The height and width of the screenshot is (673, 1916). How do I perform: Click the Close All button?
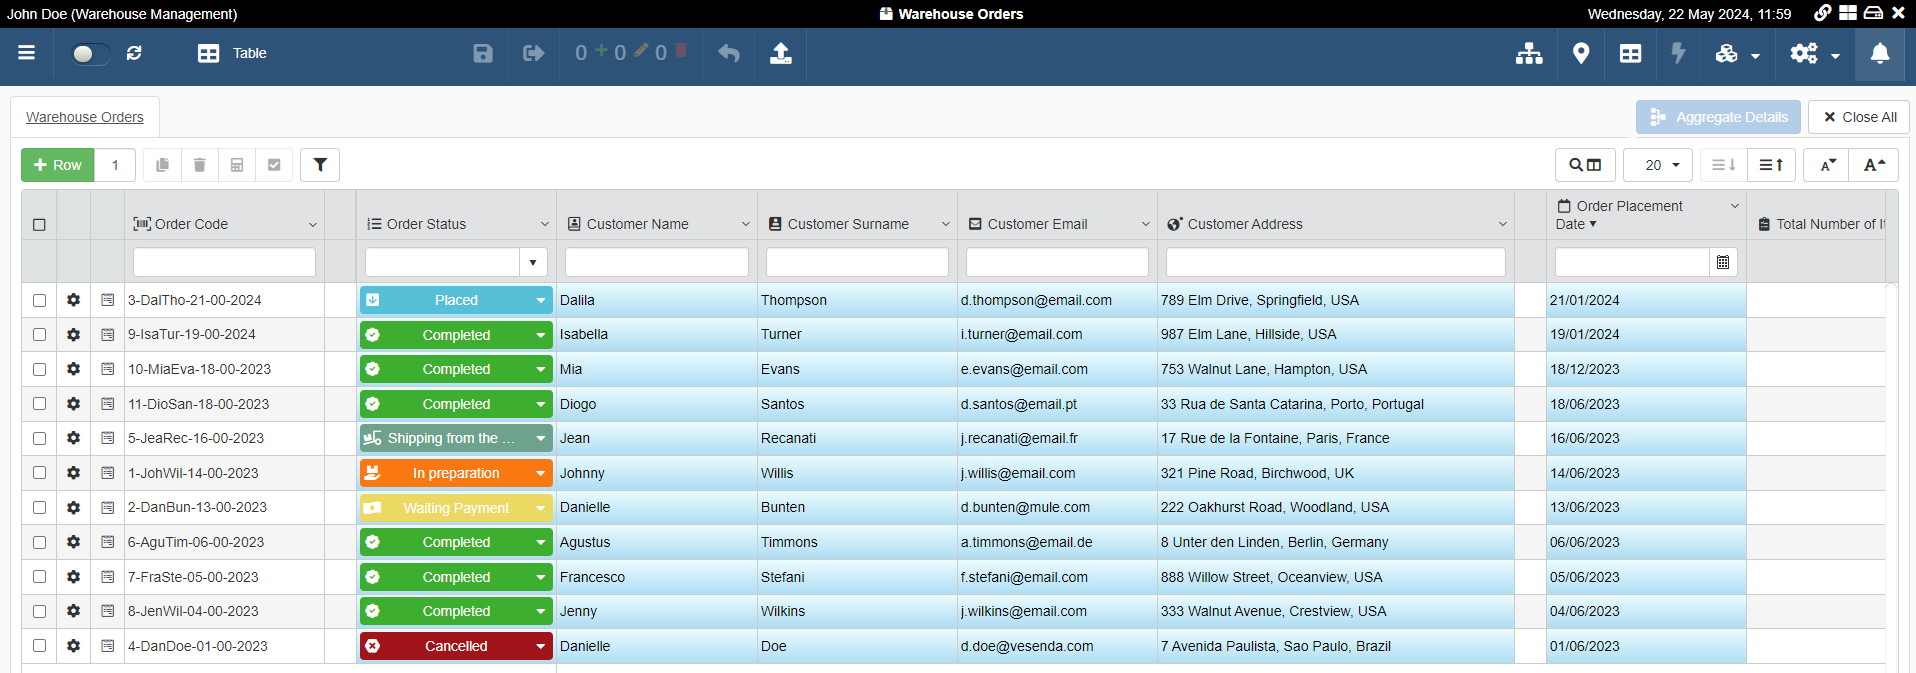(x=1858, y=117)
